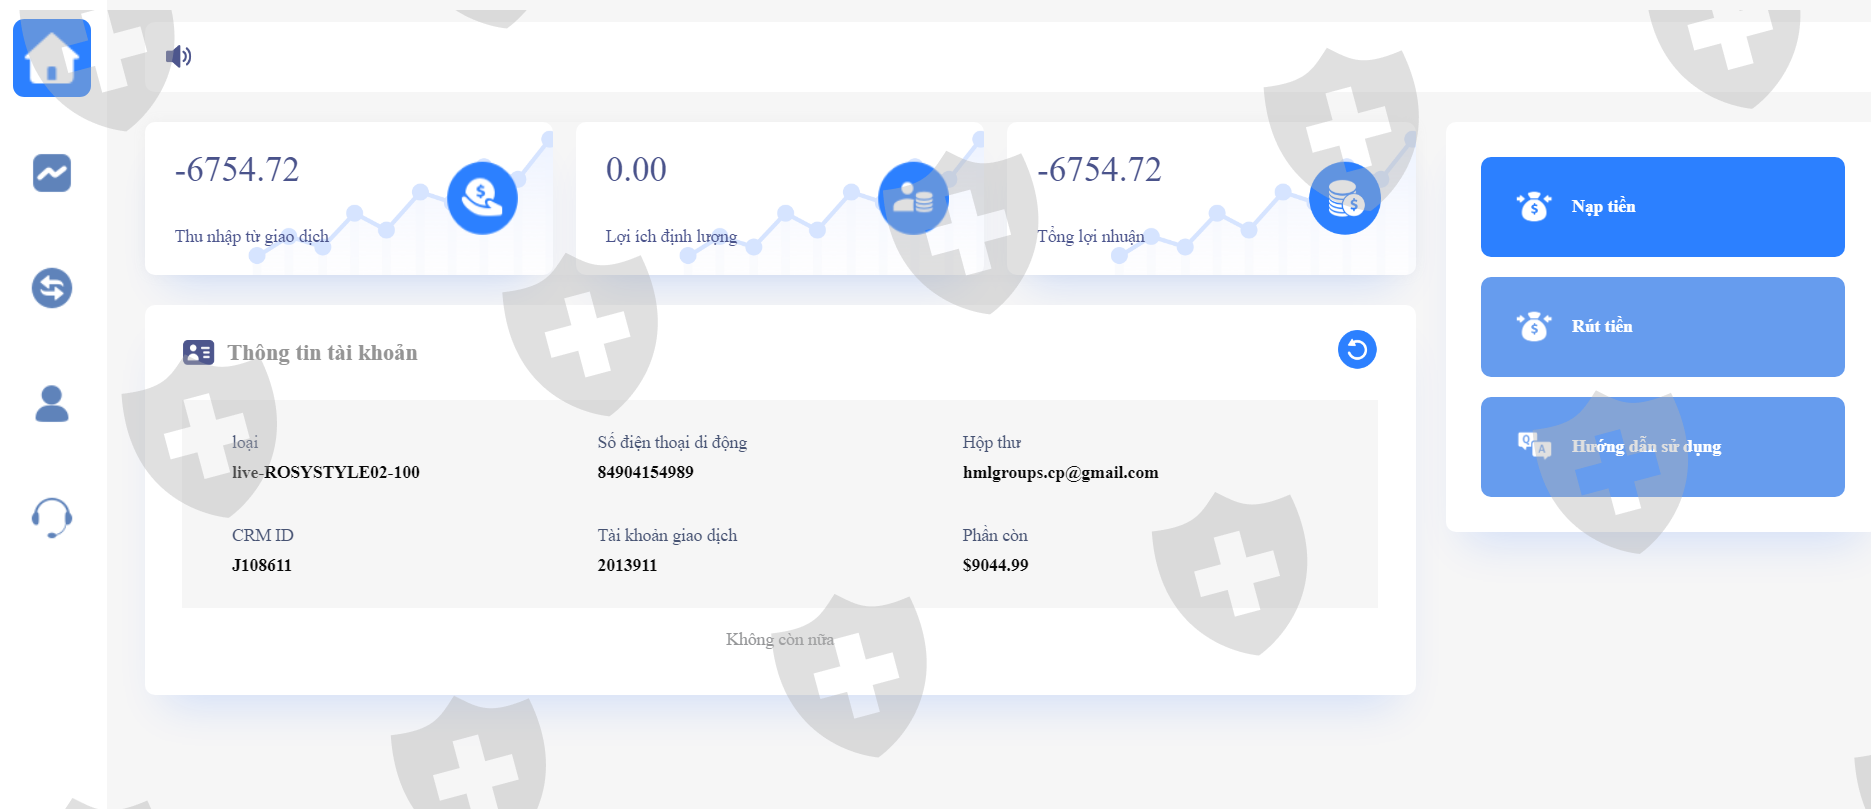
Task: Open the Hướng dẫn sử dụng guide button
Action: (x=1662, y=447)
